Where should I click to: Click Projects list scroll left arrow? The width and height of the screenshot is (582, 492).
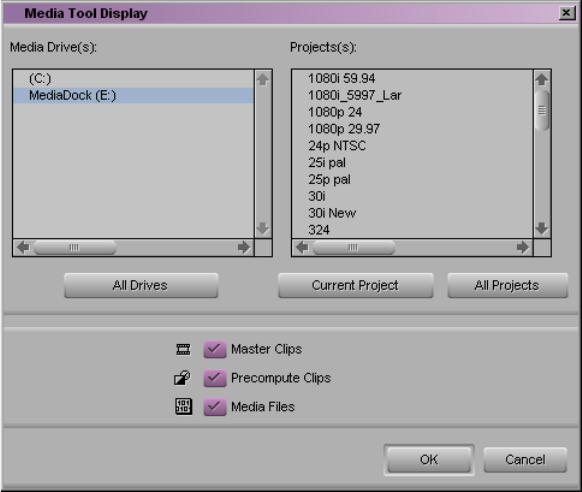pos(302,247)
